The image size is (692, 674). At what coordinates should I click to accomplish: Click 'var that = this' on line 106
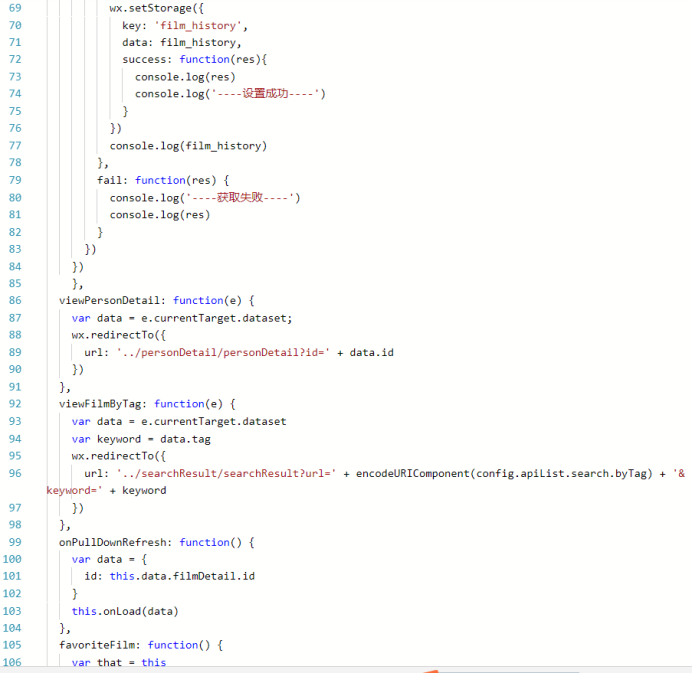(x=119, y=663)
